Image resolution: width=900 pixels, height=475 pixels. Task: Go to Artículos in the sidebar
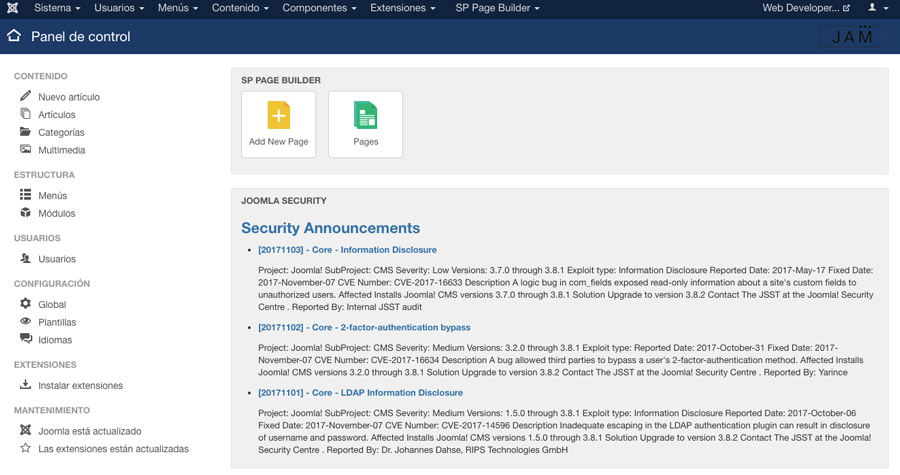(57, 115)
